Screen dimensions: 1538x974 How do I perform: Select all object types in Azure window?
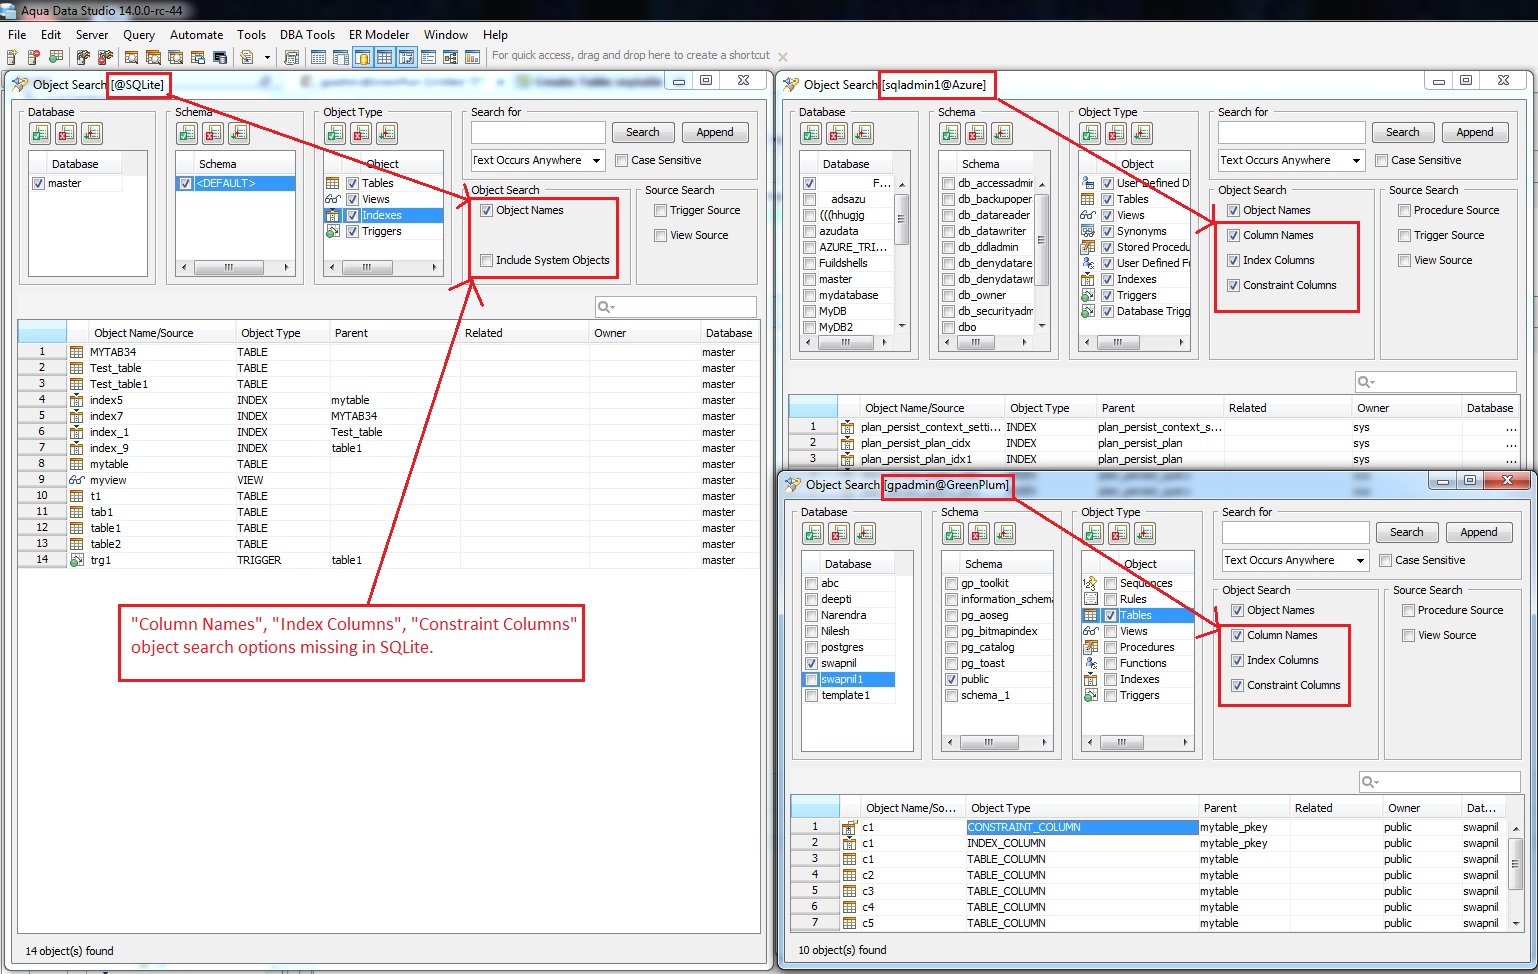tap(1090, 133)
